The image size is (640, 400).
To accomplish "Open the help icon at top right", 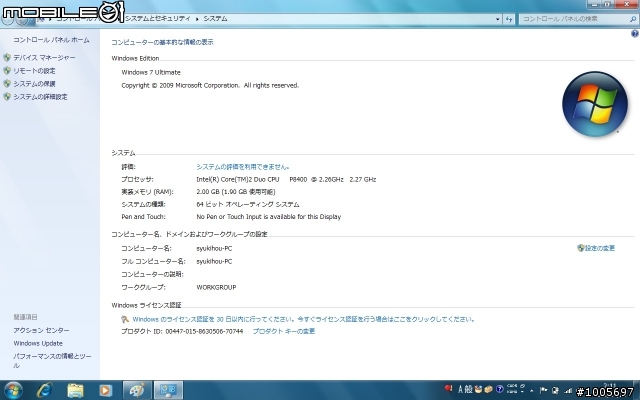I will click(x=635, y=34).
